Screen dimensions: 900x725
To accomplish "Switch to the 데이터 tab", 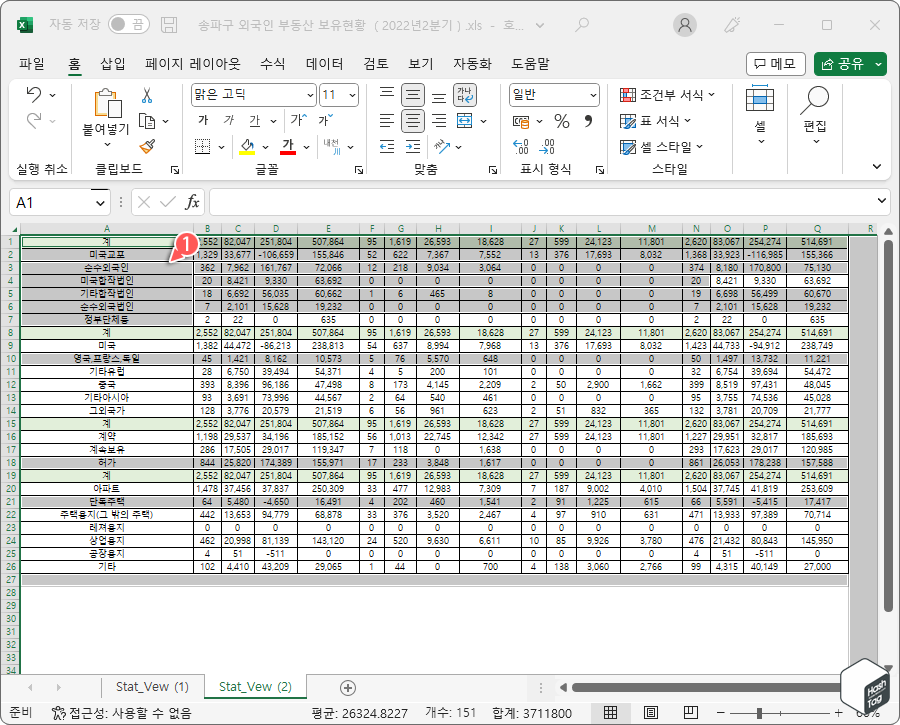I will click(324, 64).
